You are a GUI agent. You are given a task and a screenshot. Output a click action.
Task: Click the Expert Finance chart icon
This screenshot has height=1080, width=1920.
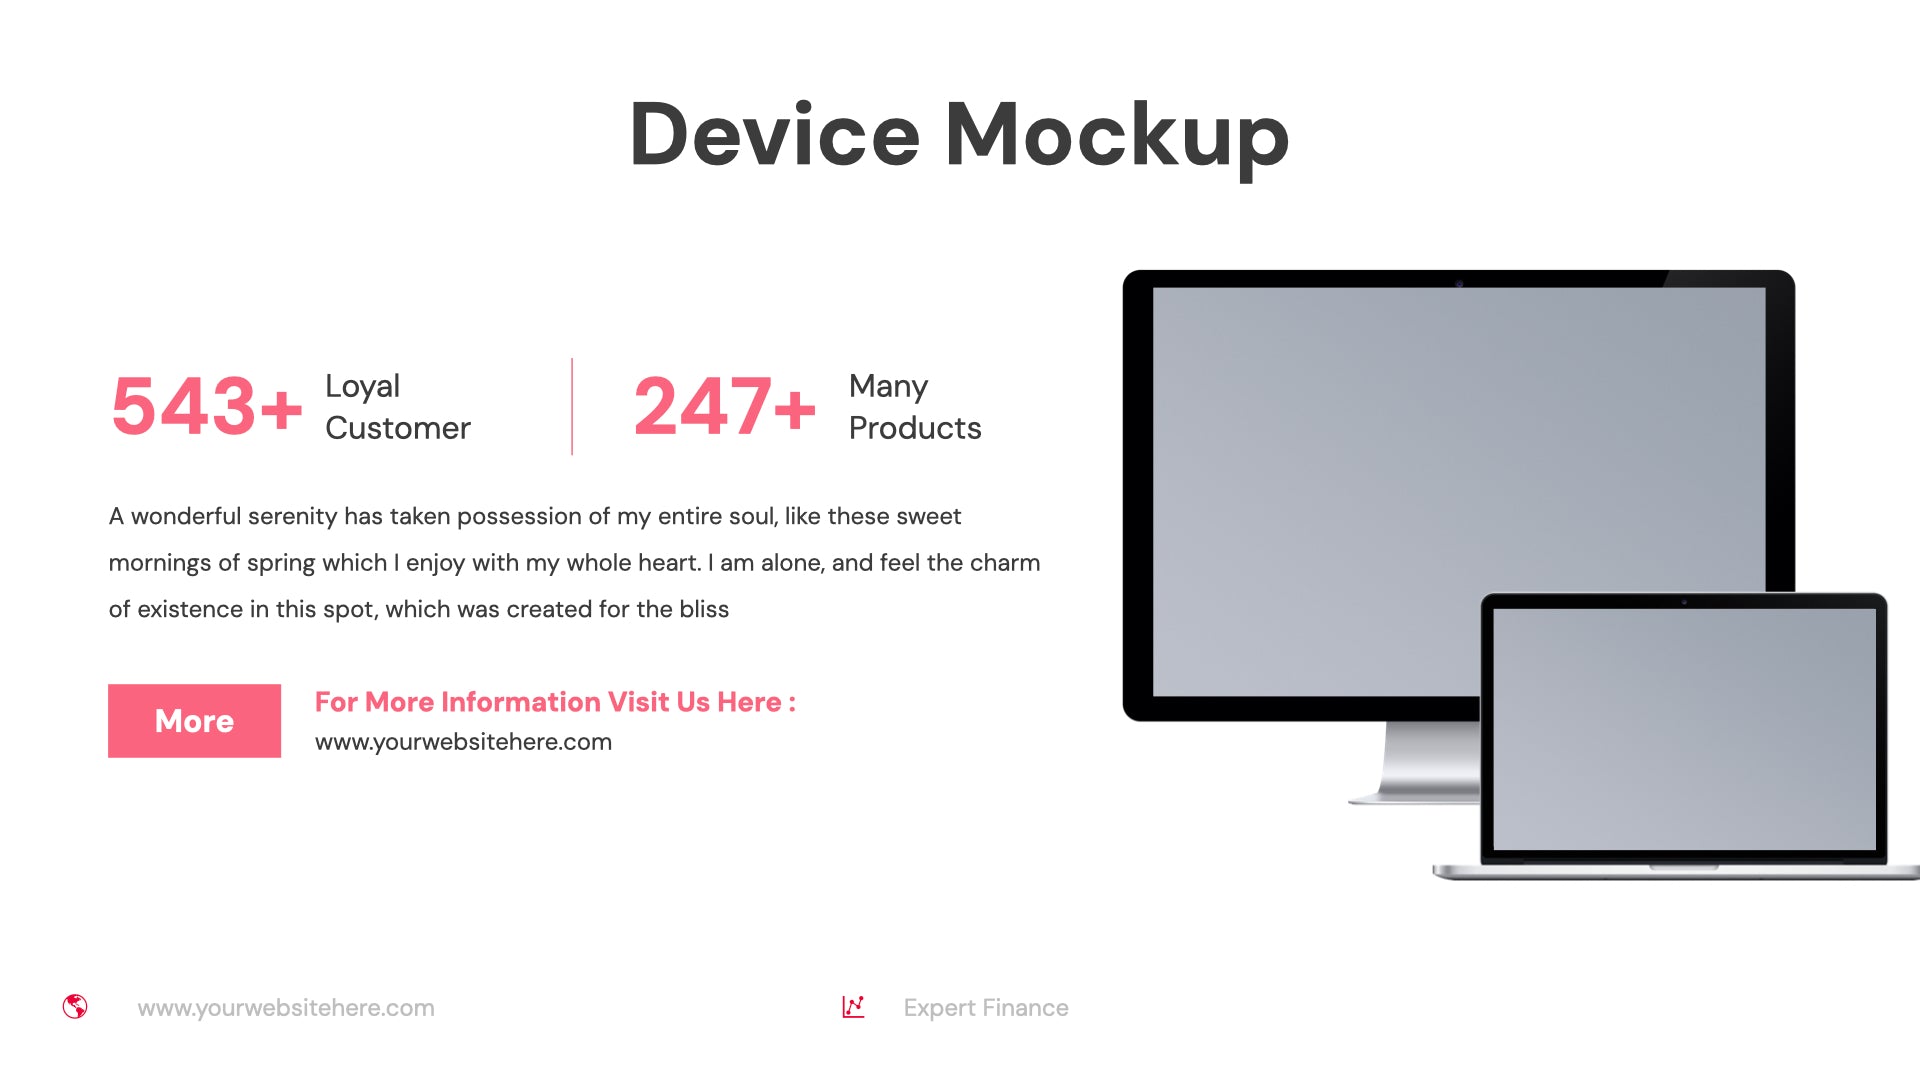pyautogui.click(x=853, y=1007)
